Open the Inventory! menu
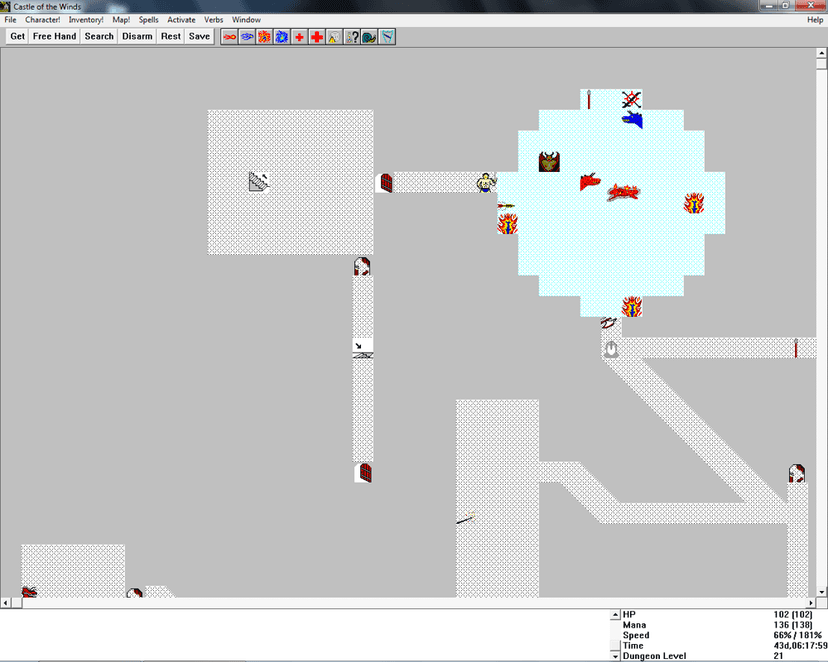The height and width of the screenshot is (662, 828). tap(86, 20)
